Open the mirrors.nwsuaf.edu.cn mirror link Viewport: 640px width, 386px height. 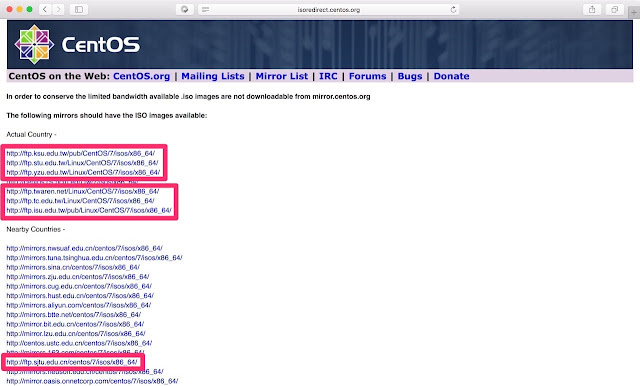click(x=84, y=248)
